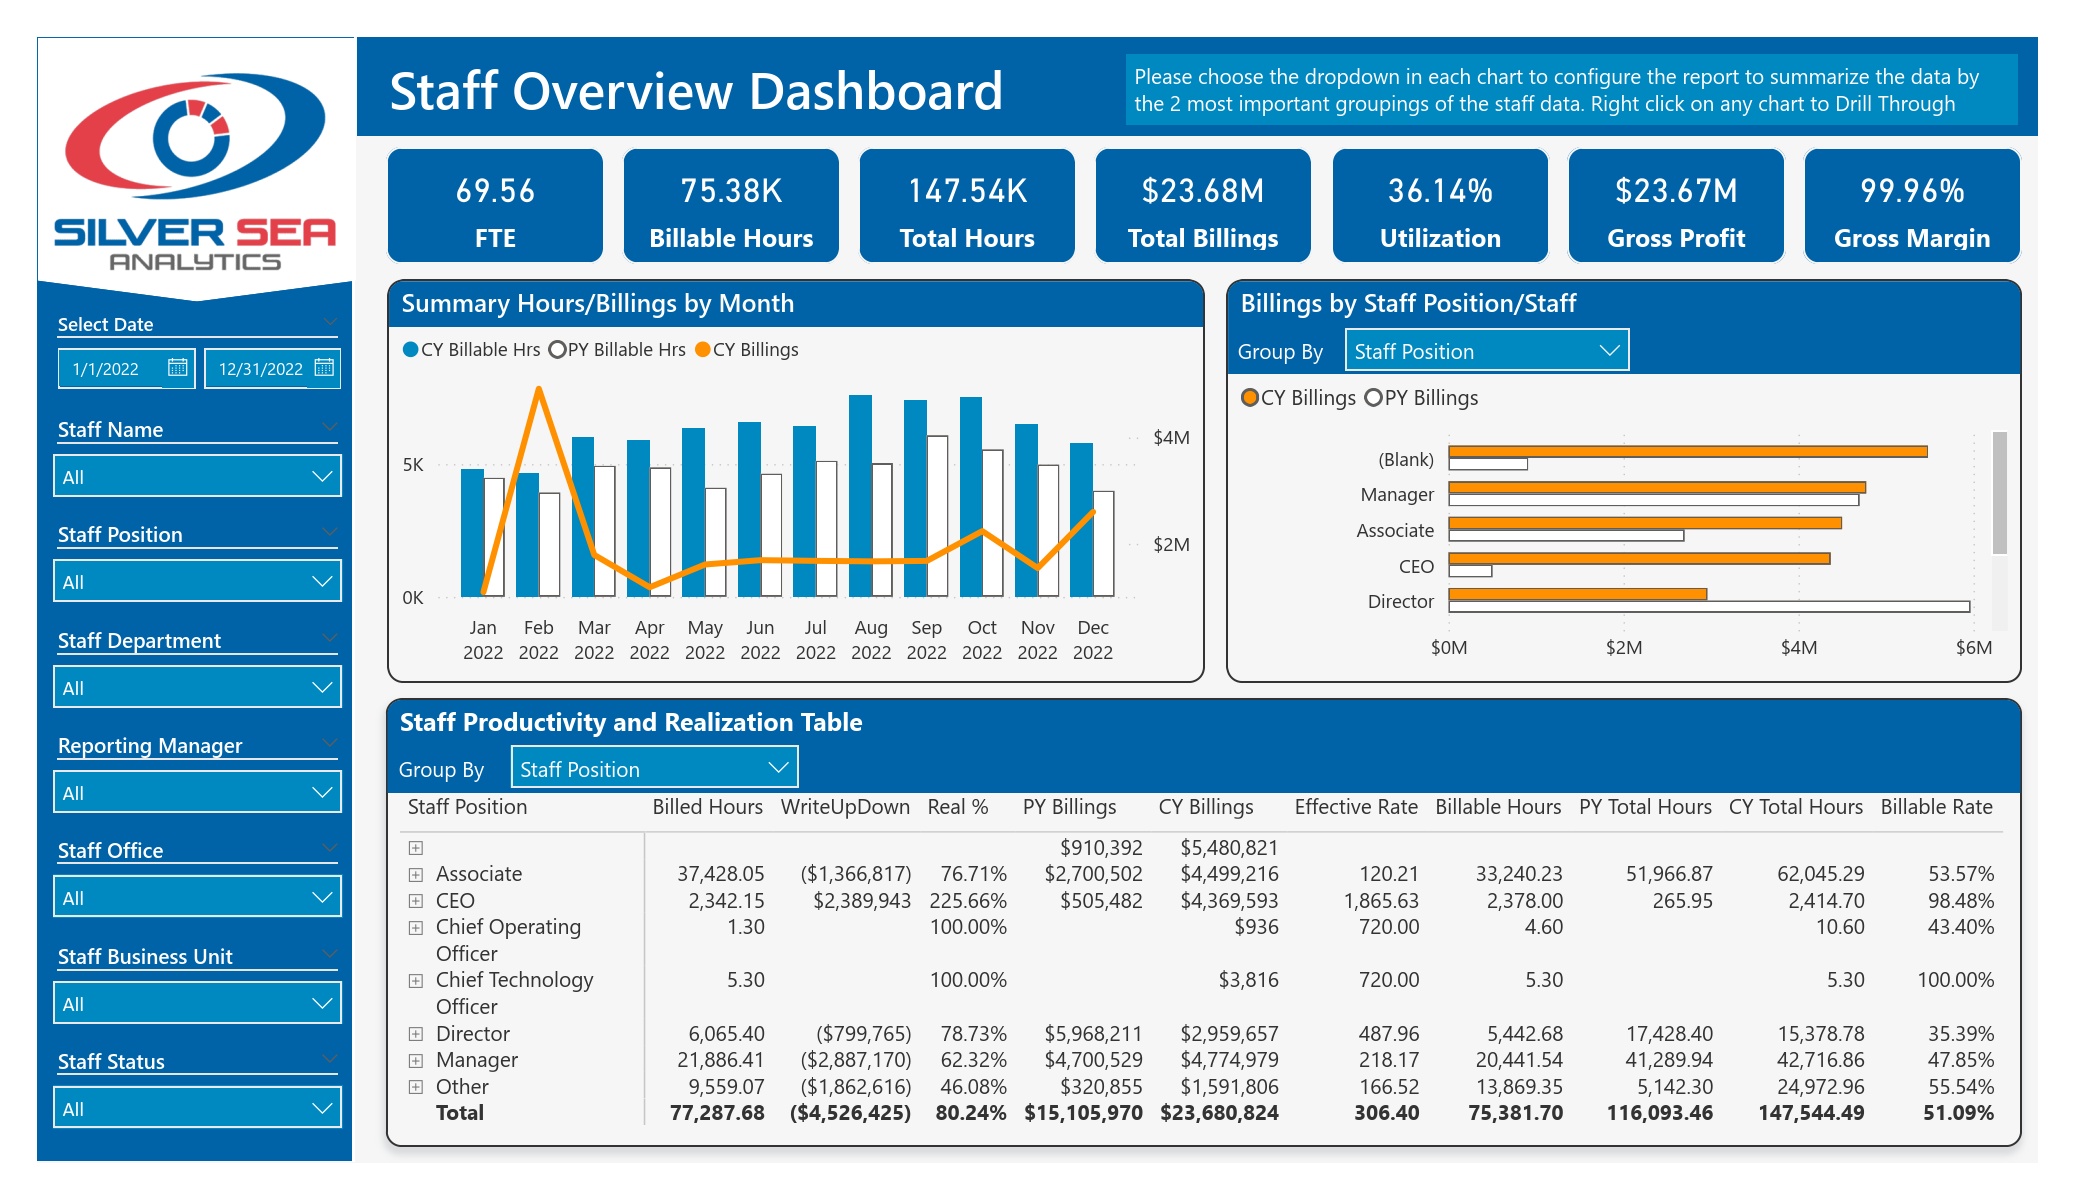Open the Staff Department slicer dropdown

(x=197, y=687)
